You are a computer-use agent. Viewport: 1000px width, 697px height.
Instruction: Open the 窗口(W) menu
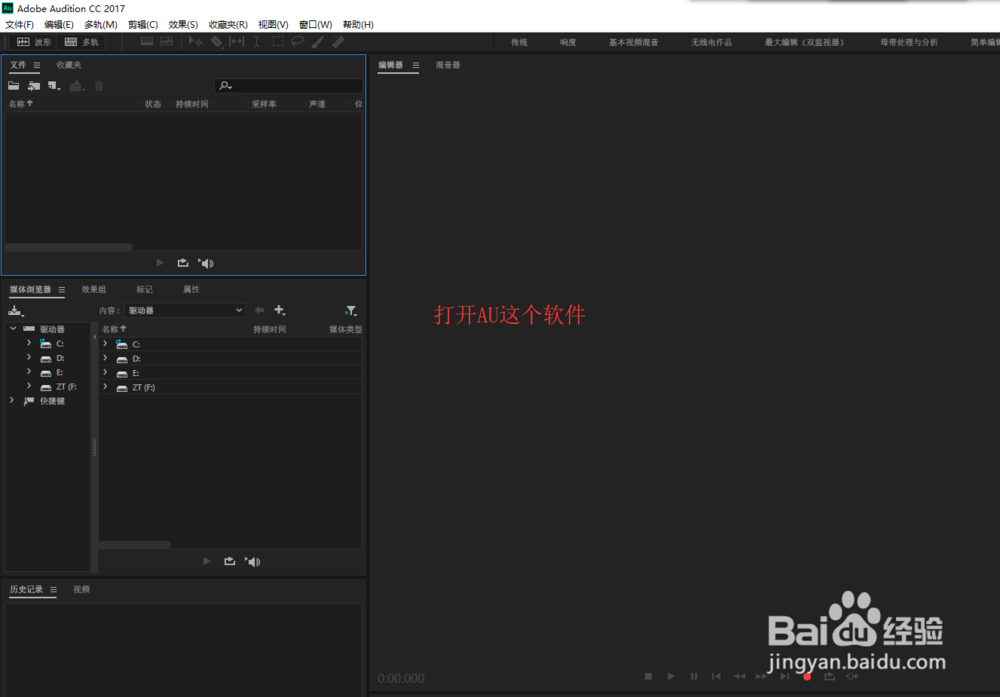coord(316,24)
